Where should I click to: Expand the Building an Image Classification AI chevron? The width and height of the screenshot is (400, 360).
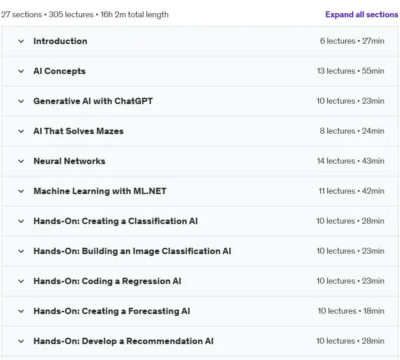21,251
